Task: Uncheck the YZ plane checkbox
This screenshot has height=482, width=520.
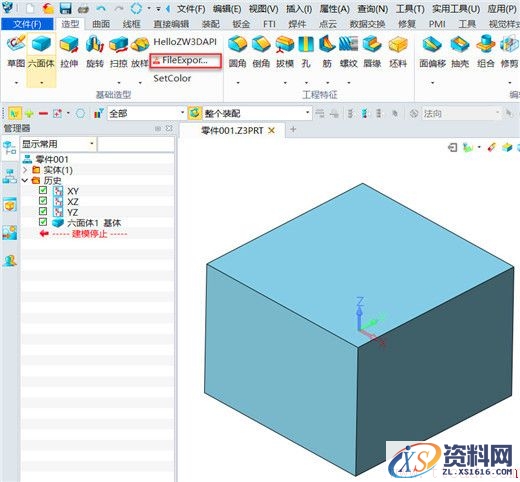Action: [43, 211]
